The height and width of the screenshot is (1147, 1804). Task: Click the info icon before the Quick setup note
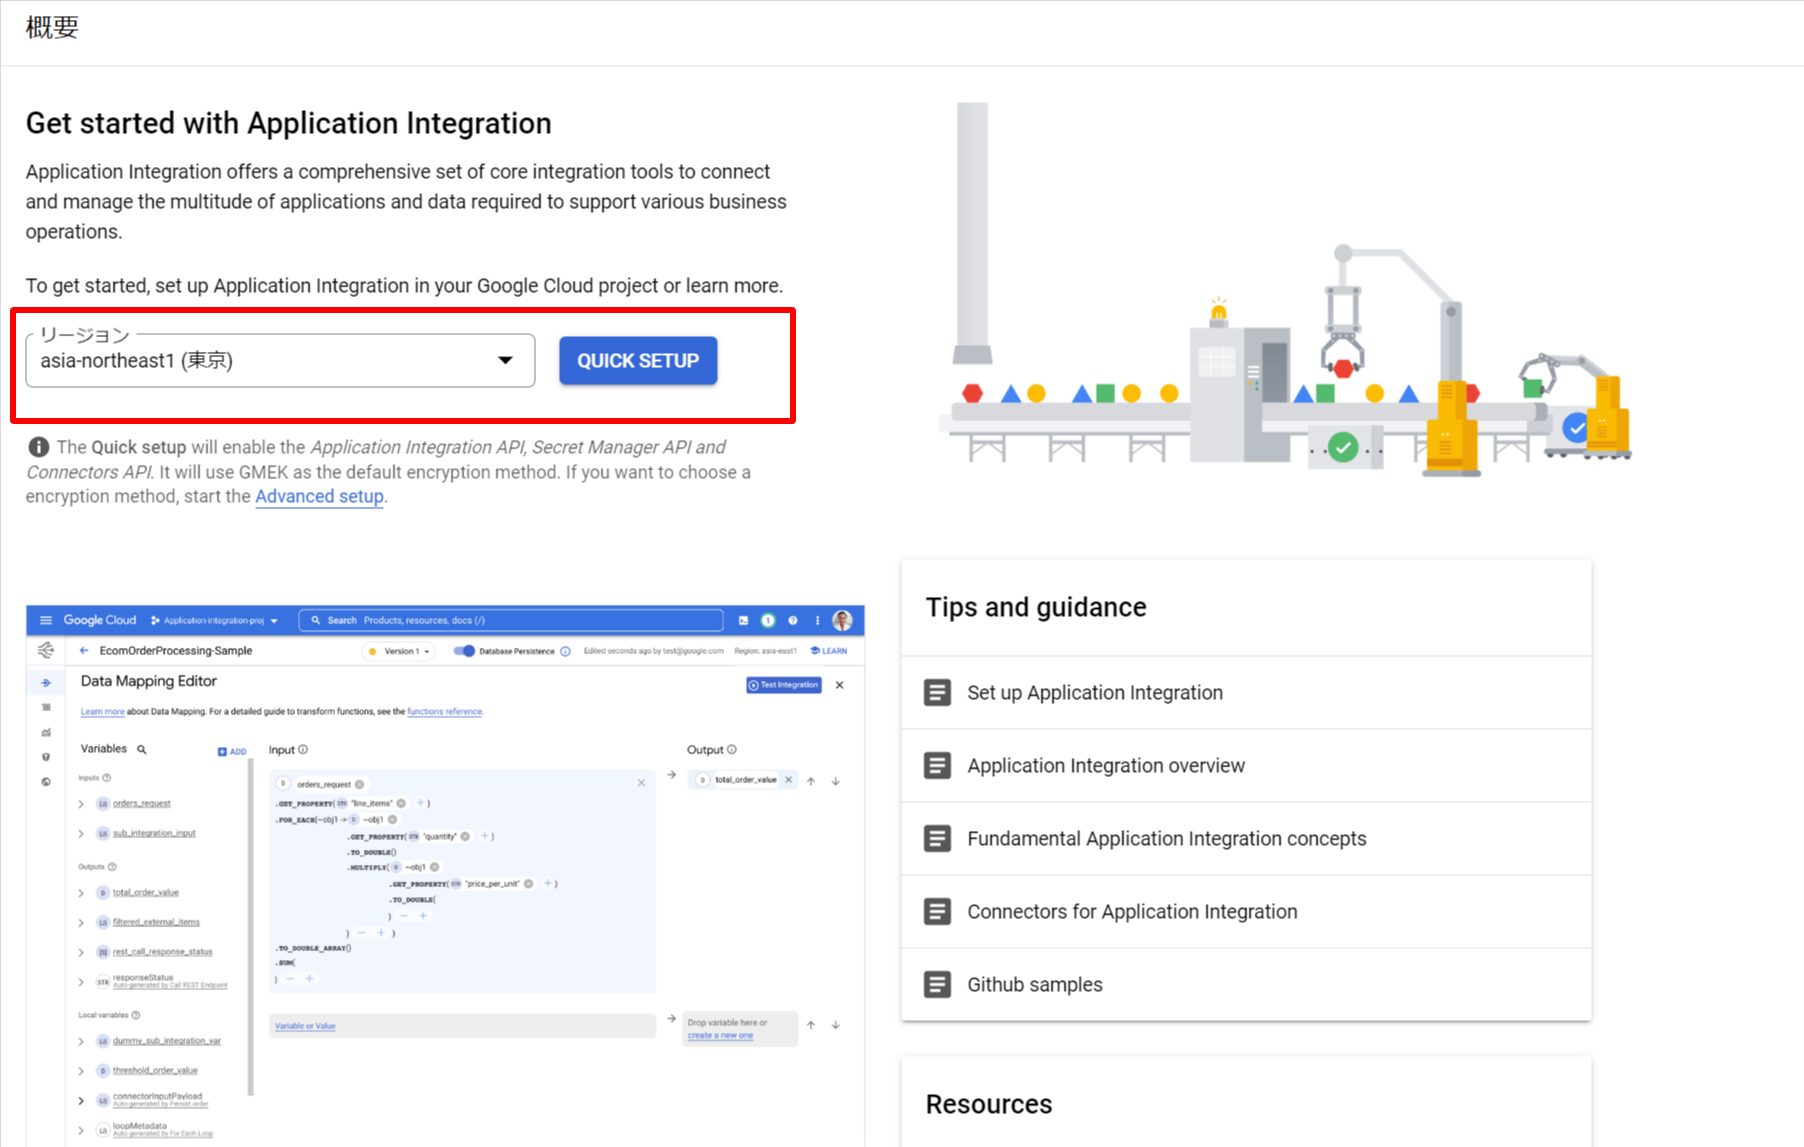(x=38, y=447)
